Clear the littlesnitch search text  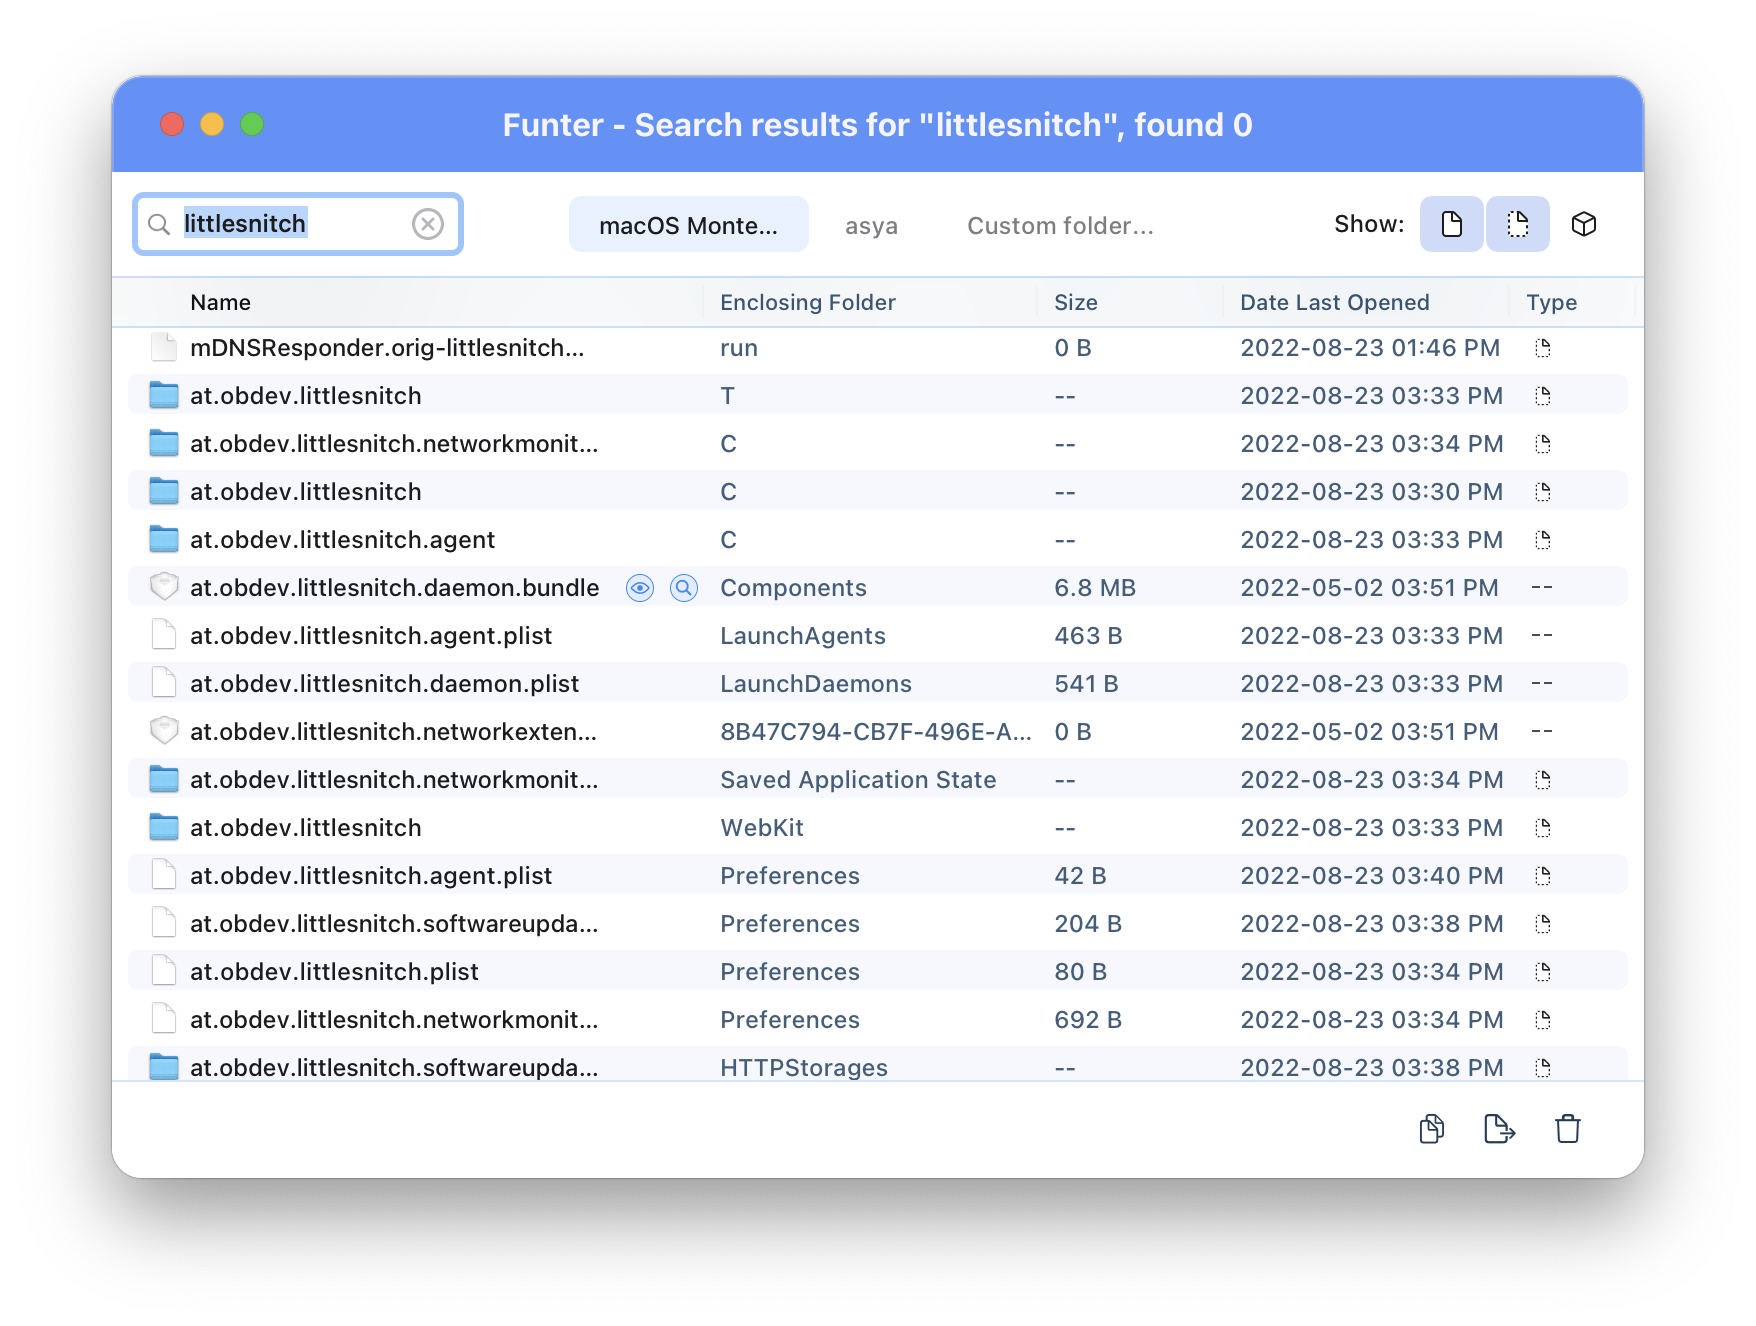(428, 224)
